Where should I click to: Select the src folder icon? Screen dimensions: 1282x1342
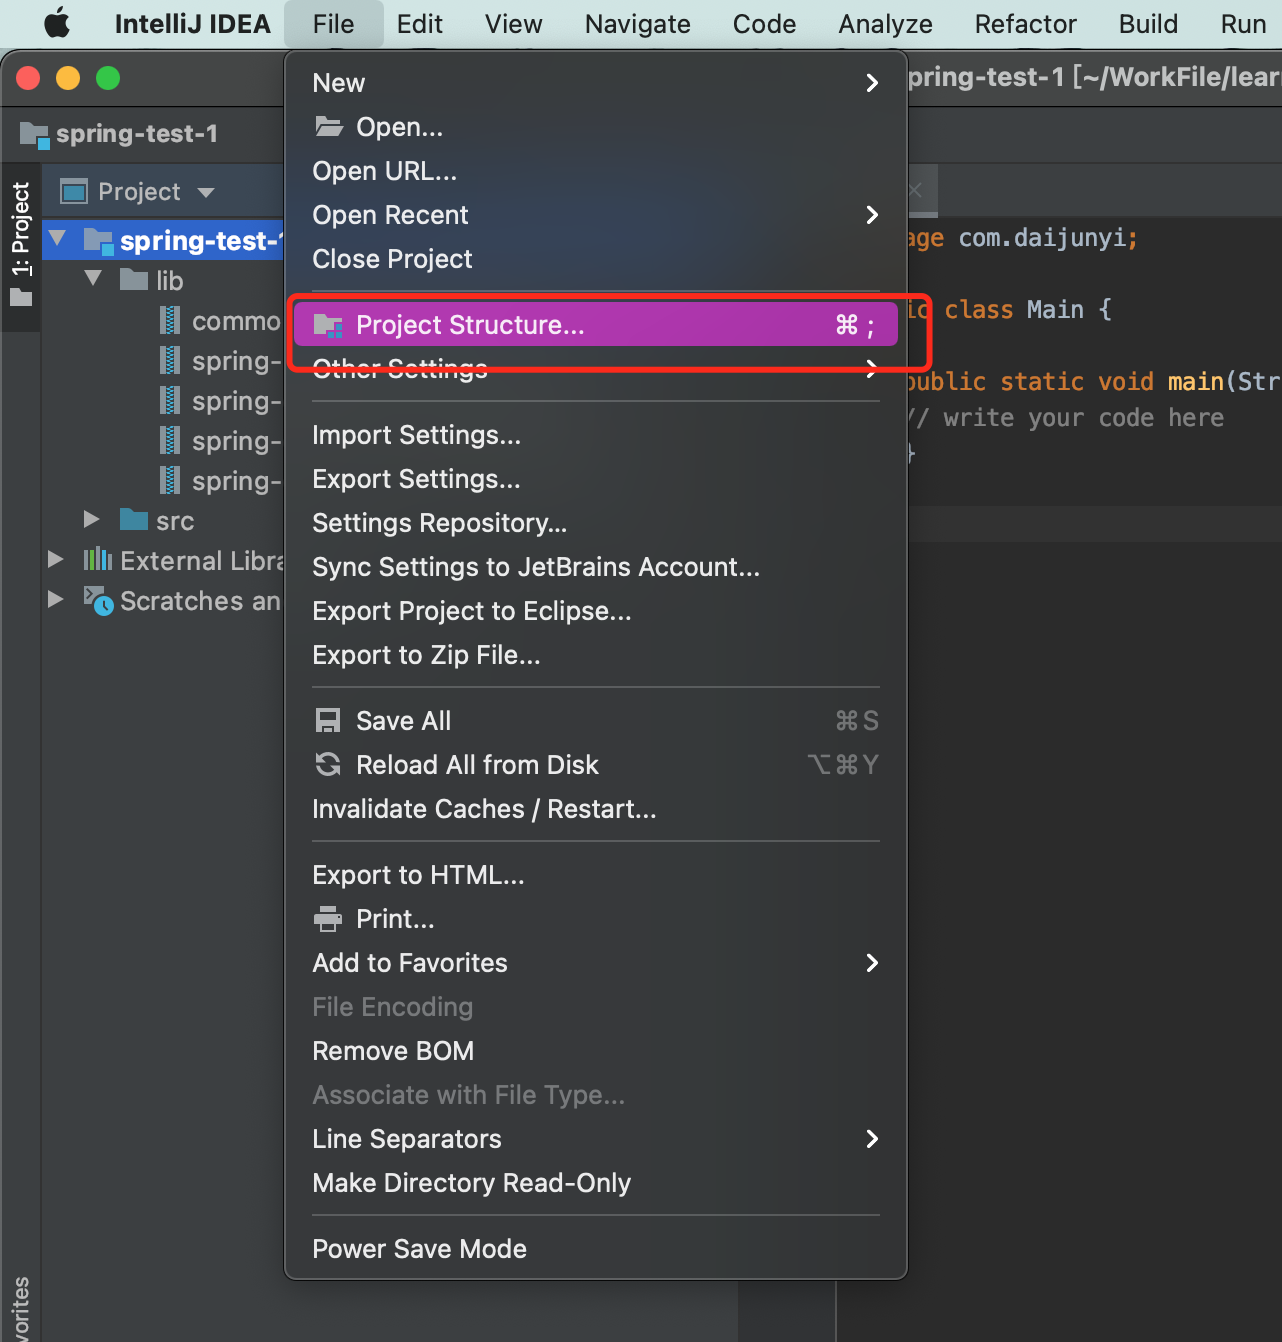click(134, 519)
